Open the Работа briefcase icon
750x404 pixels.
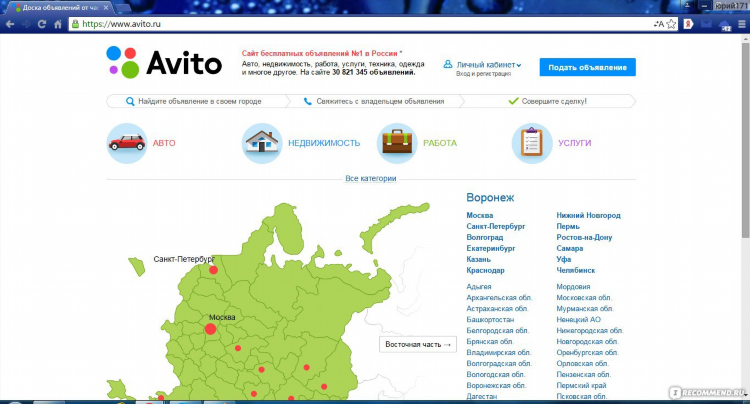tap(397, 143)
